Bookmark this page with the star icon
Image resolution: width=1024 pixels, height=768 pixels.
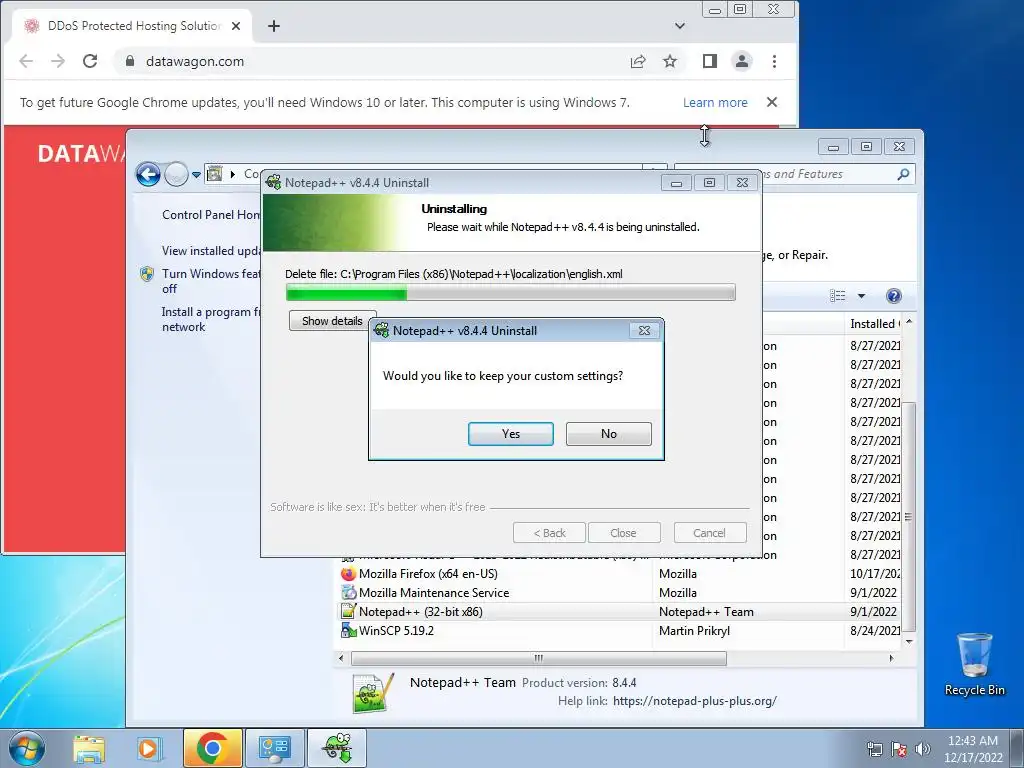pyautogui.click(x=670, y=61)
